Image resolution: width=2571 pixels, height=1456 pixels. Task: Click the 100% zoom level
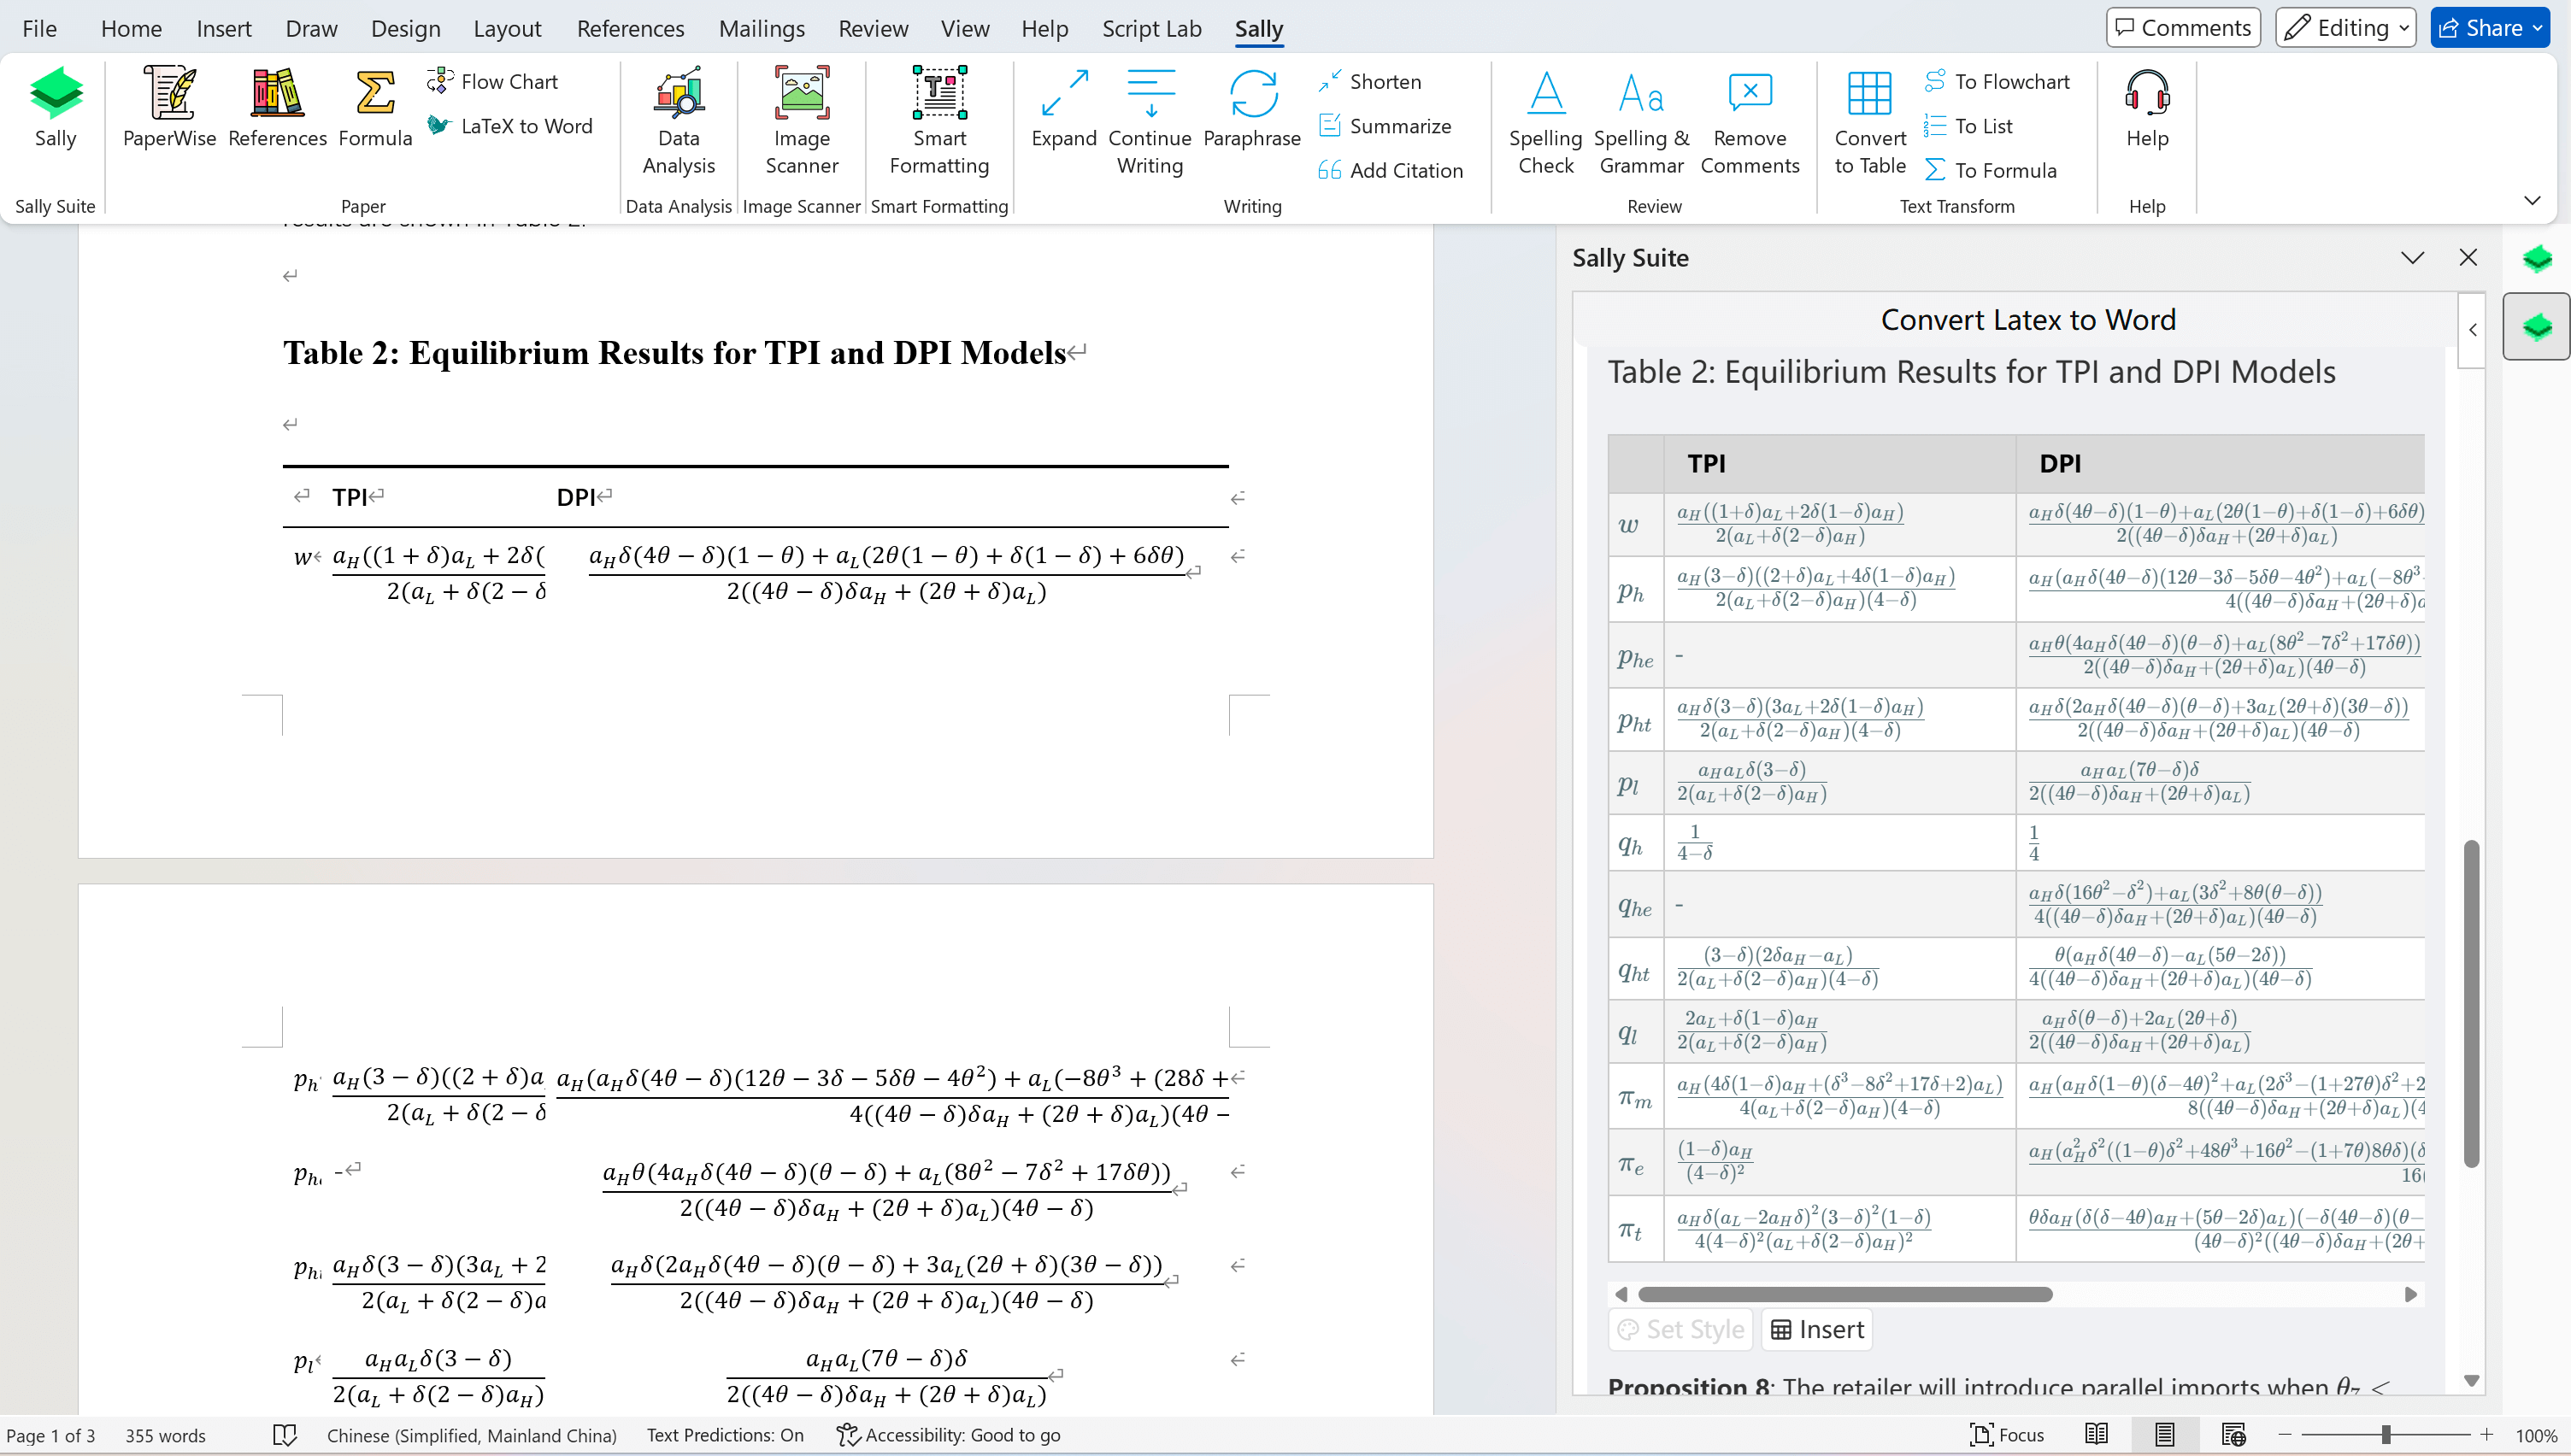(2536, 1435)
